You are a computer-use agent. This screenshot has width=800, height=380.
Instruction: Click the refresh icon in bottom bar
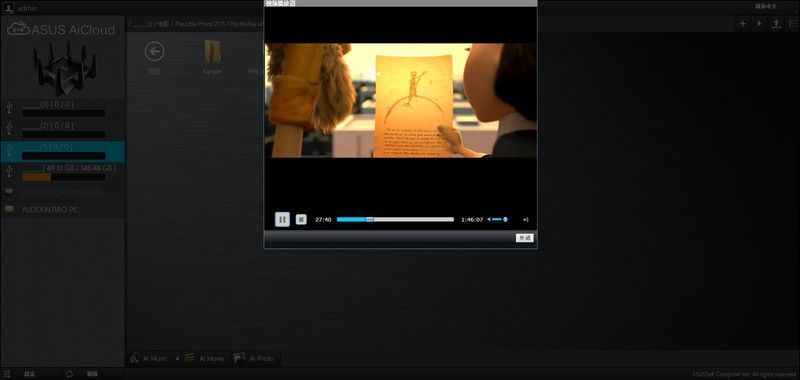click(69, 374)
